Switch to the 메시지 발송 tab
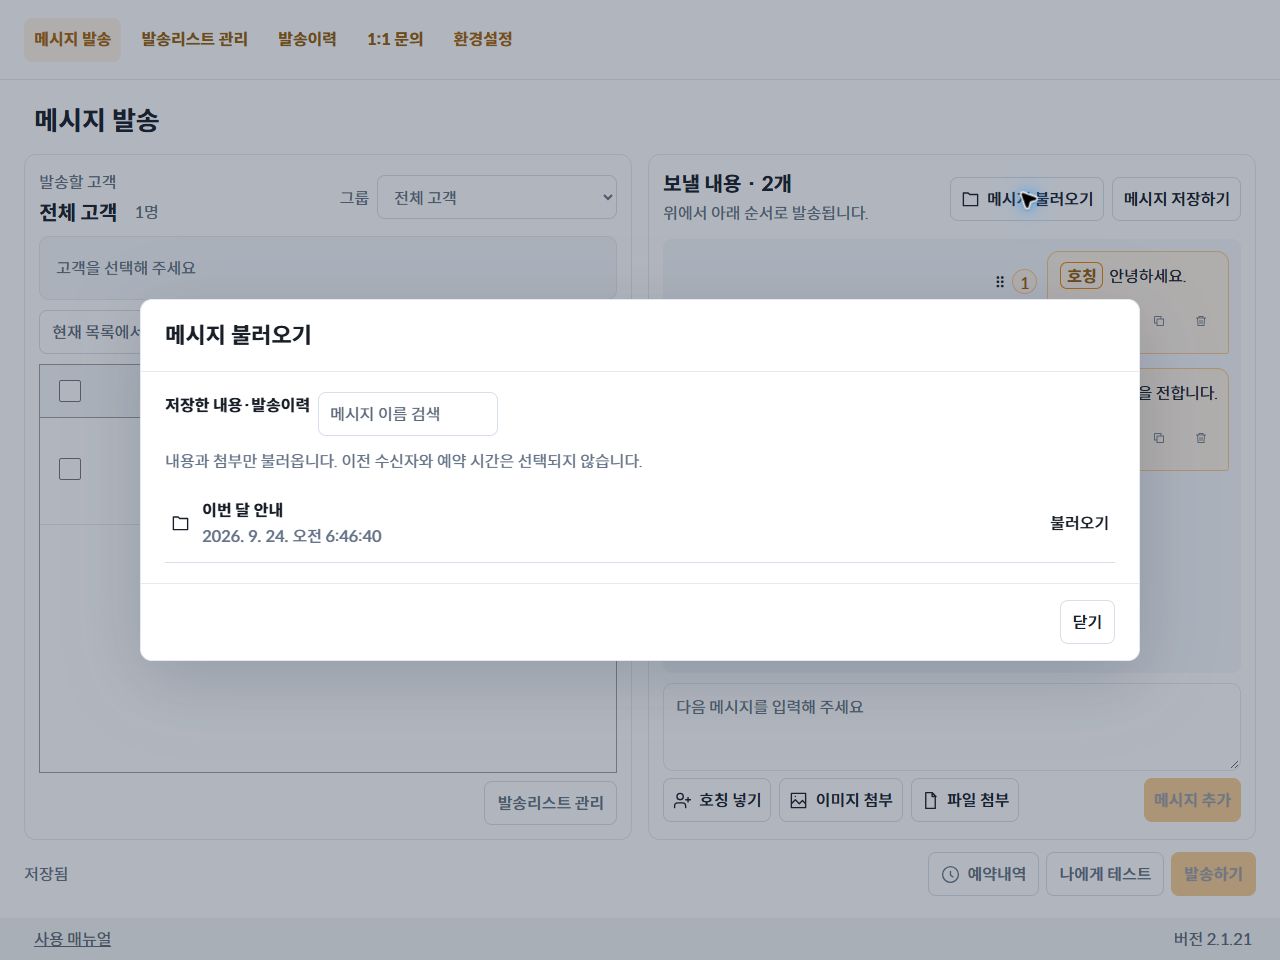This screenshot has height=960, width=1280. (72, 39)
